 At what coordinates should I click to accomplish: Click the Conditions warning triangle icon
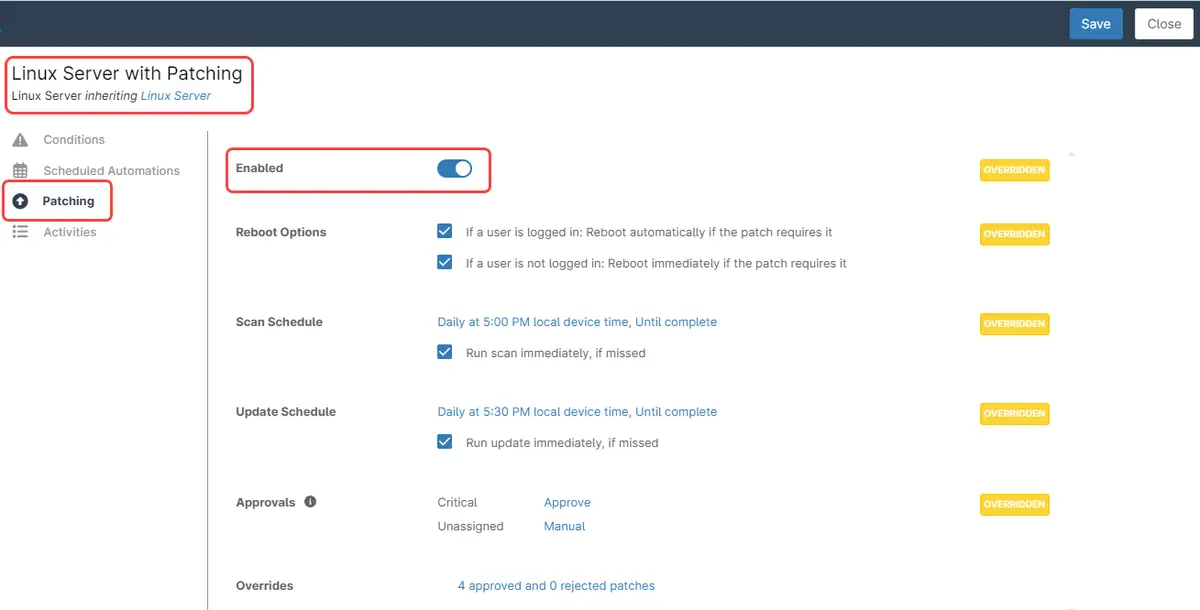[20, 140]
